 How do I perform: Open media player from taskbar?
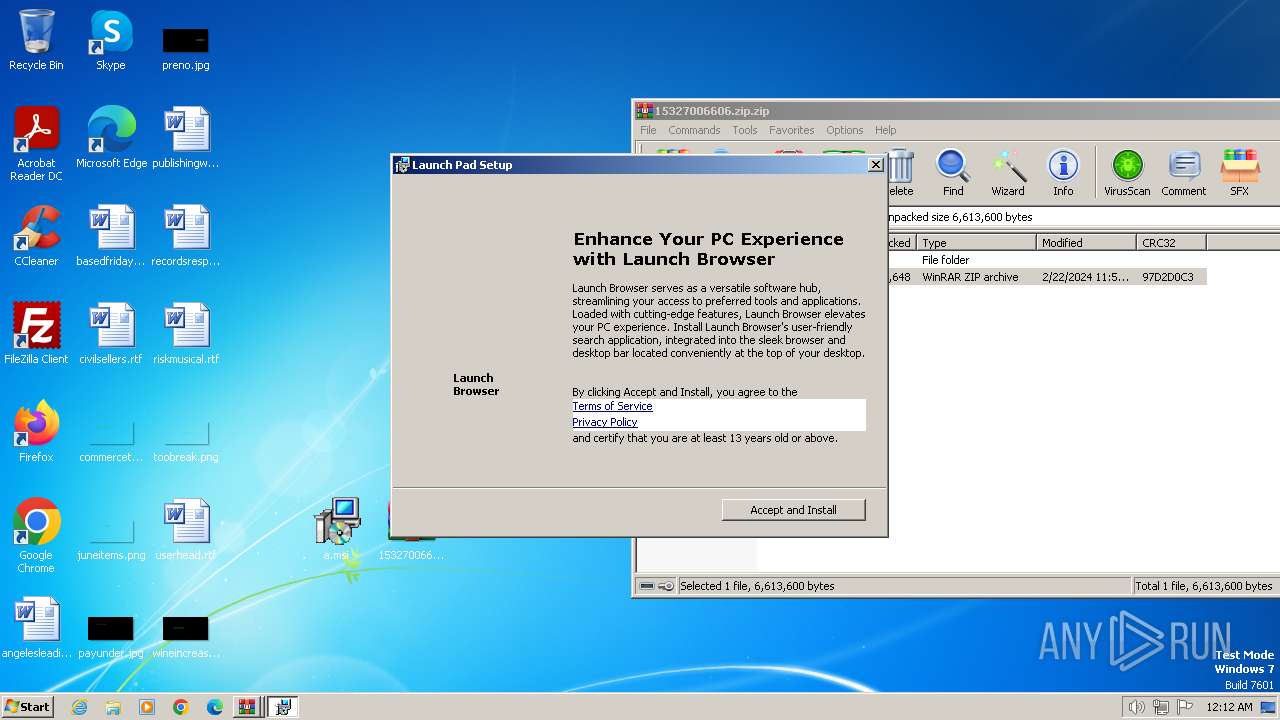(x=147, y=707)
